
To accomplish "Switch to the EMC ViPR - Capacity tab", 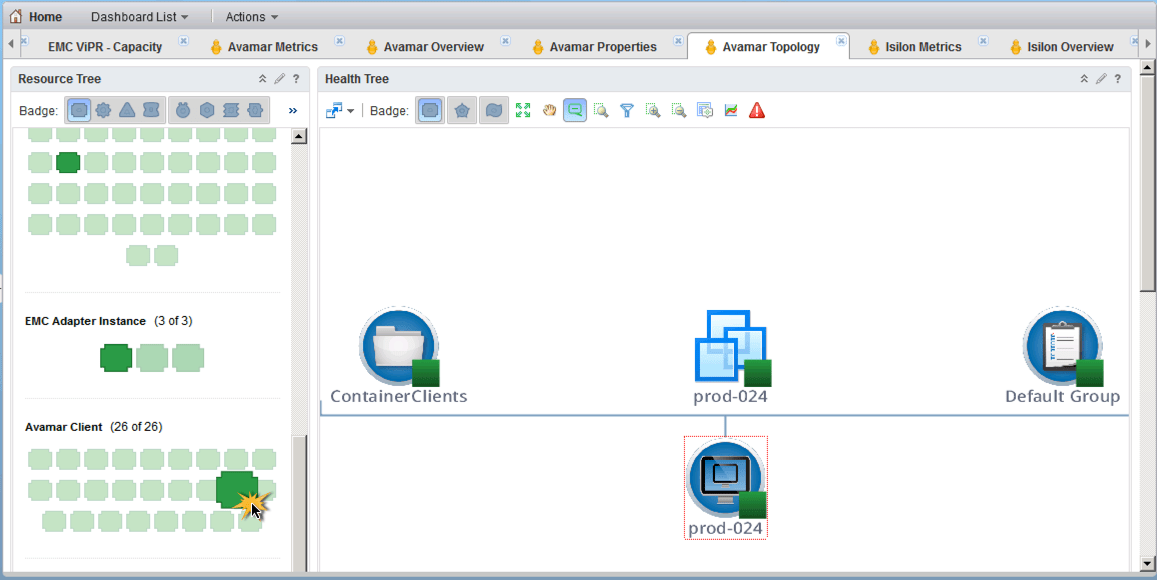I will click(105, 46).
